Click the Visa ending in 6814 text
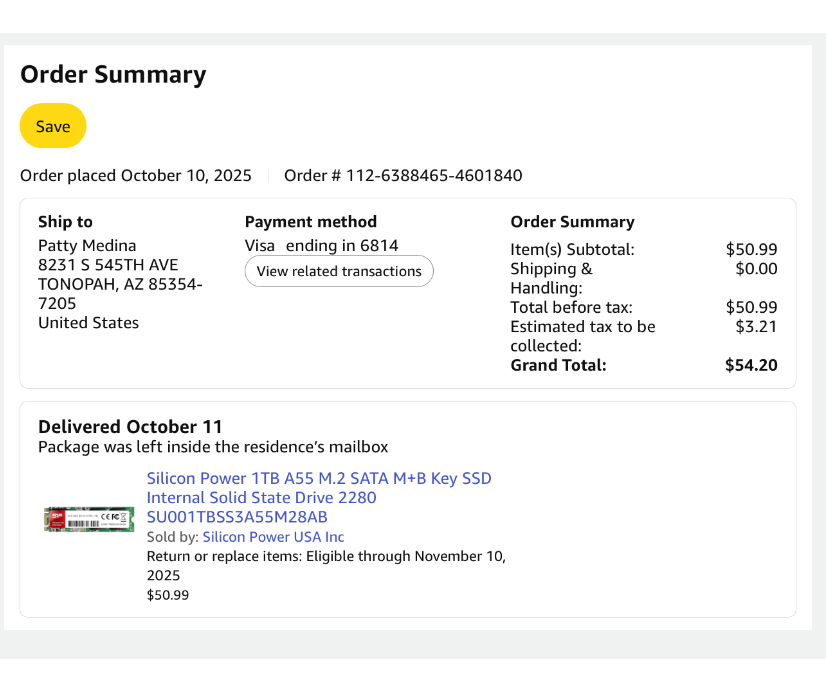The width and height of the screenshot is (828, 673). point(321,245)
